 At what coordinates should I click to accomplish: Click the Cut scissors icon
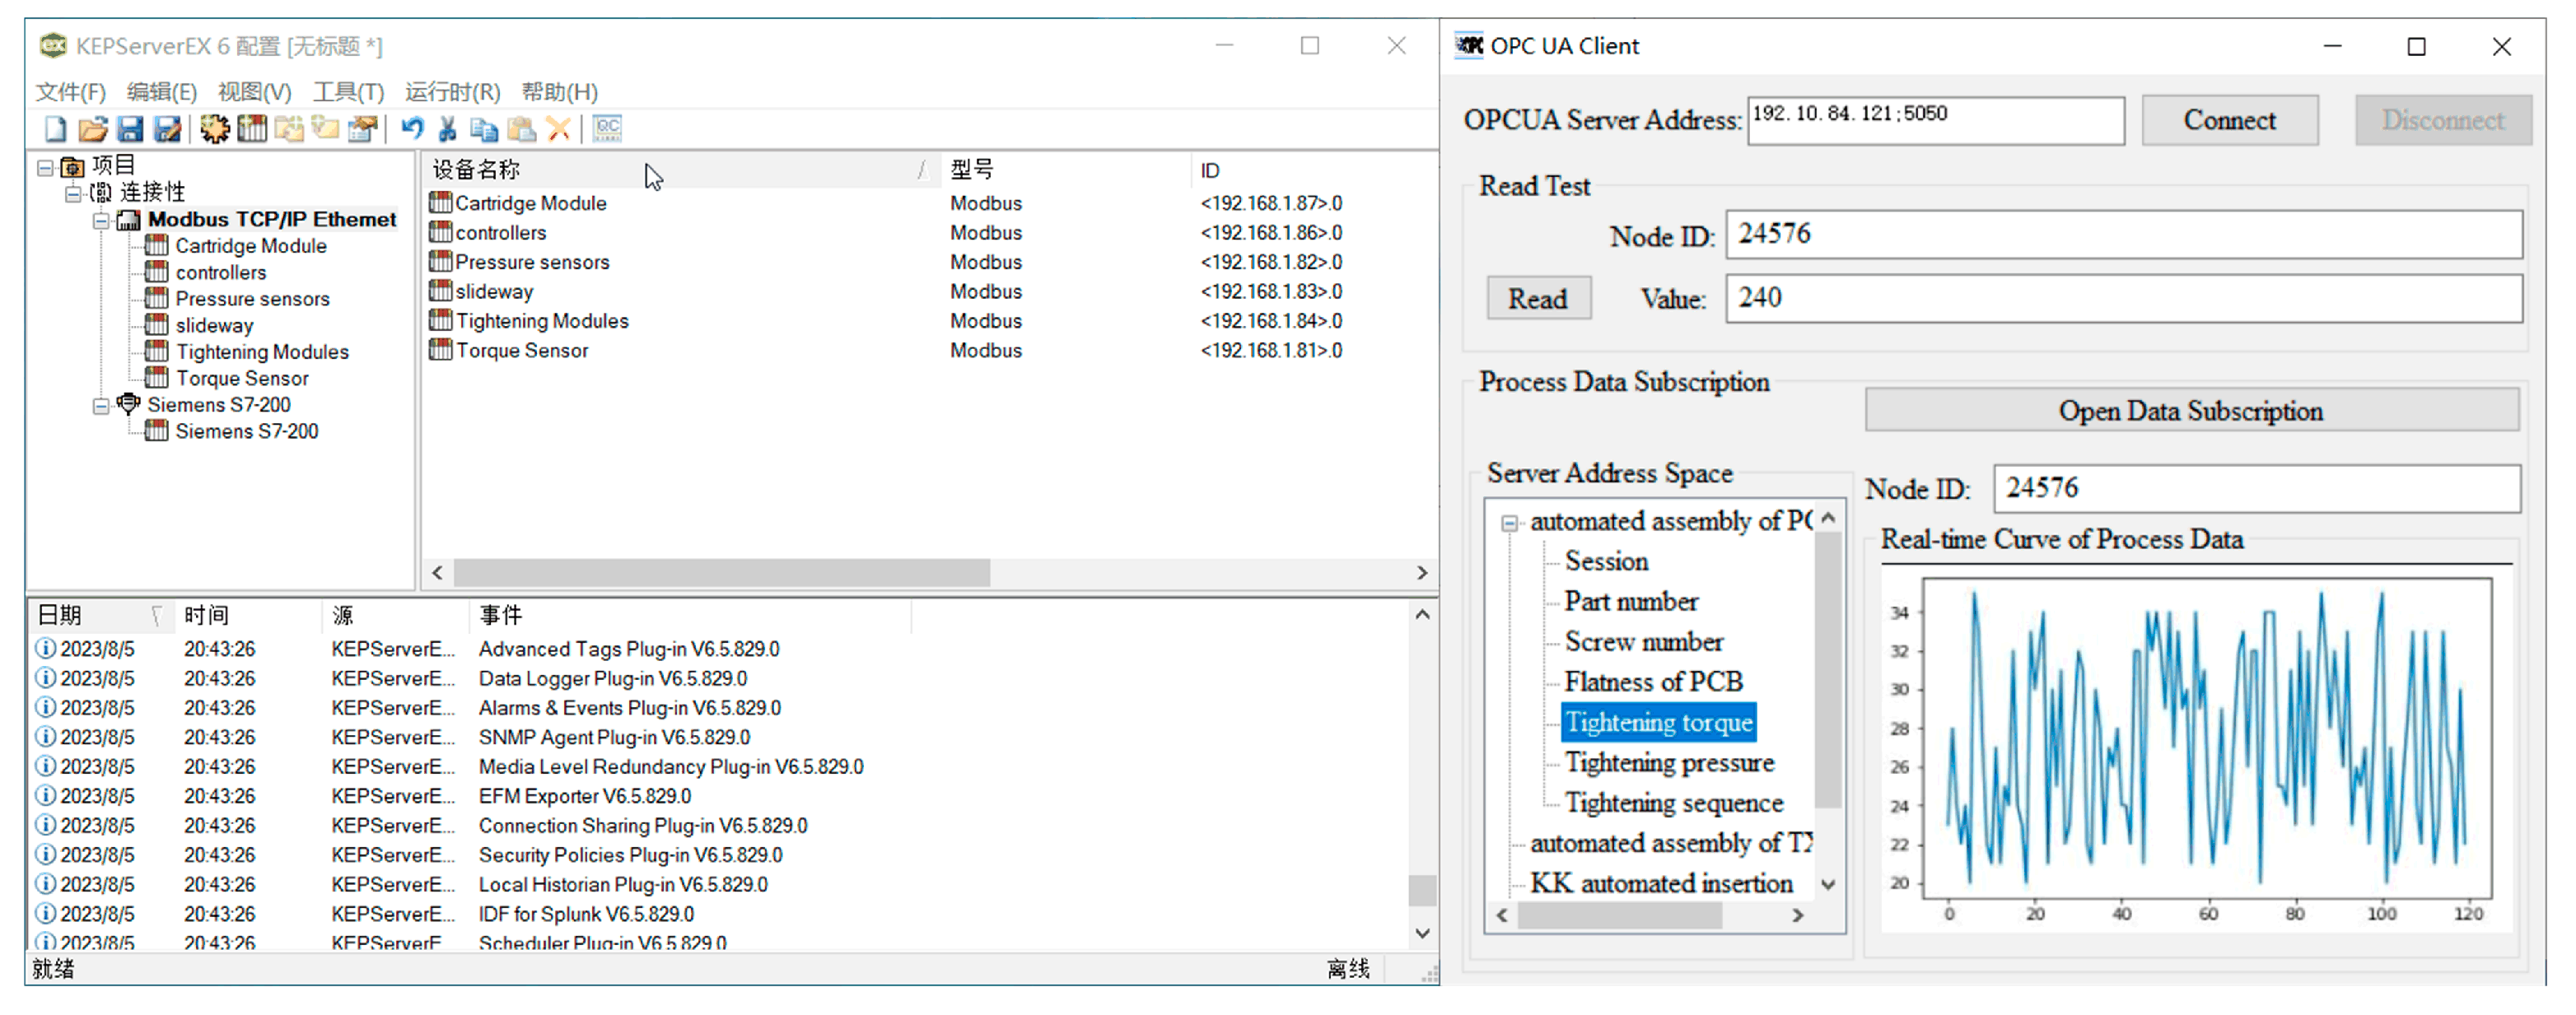click(448, 129)
